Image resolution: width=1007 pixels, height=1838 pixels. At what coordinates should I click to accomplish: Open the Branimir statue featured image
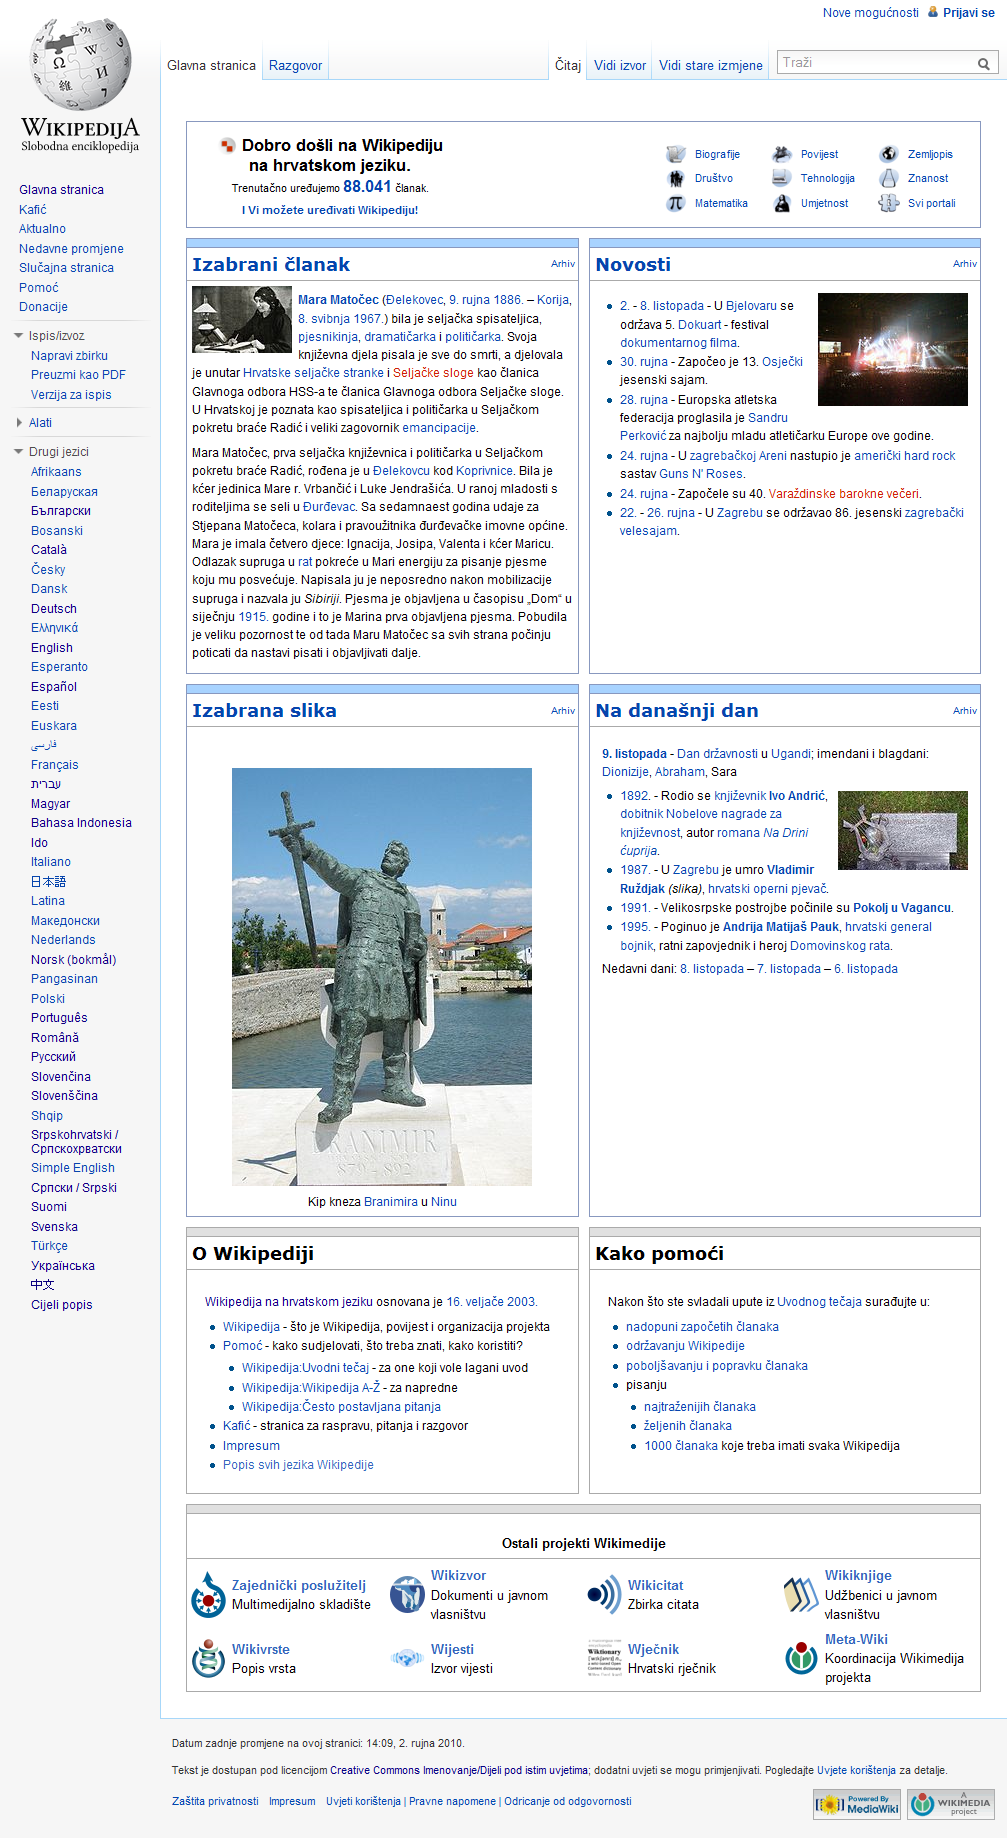(382, 977)
